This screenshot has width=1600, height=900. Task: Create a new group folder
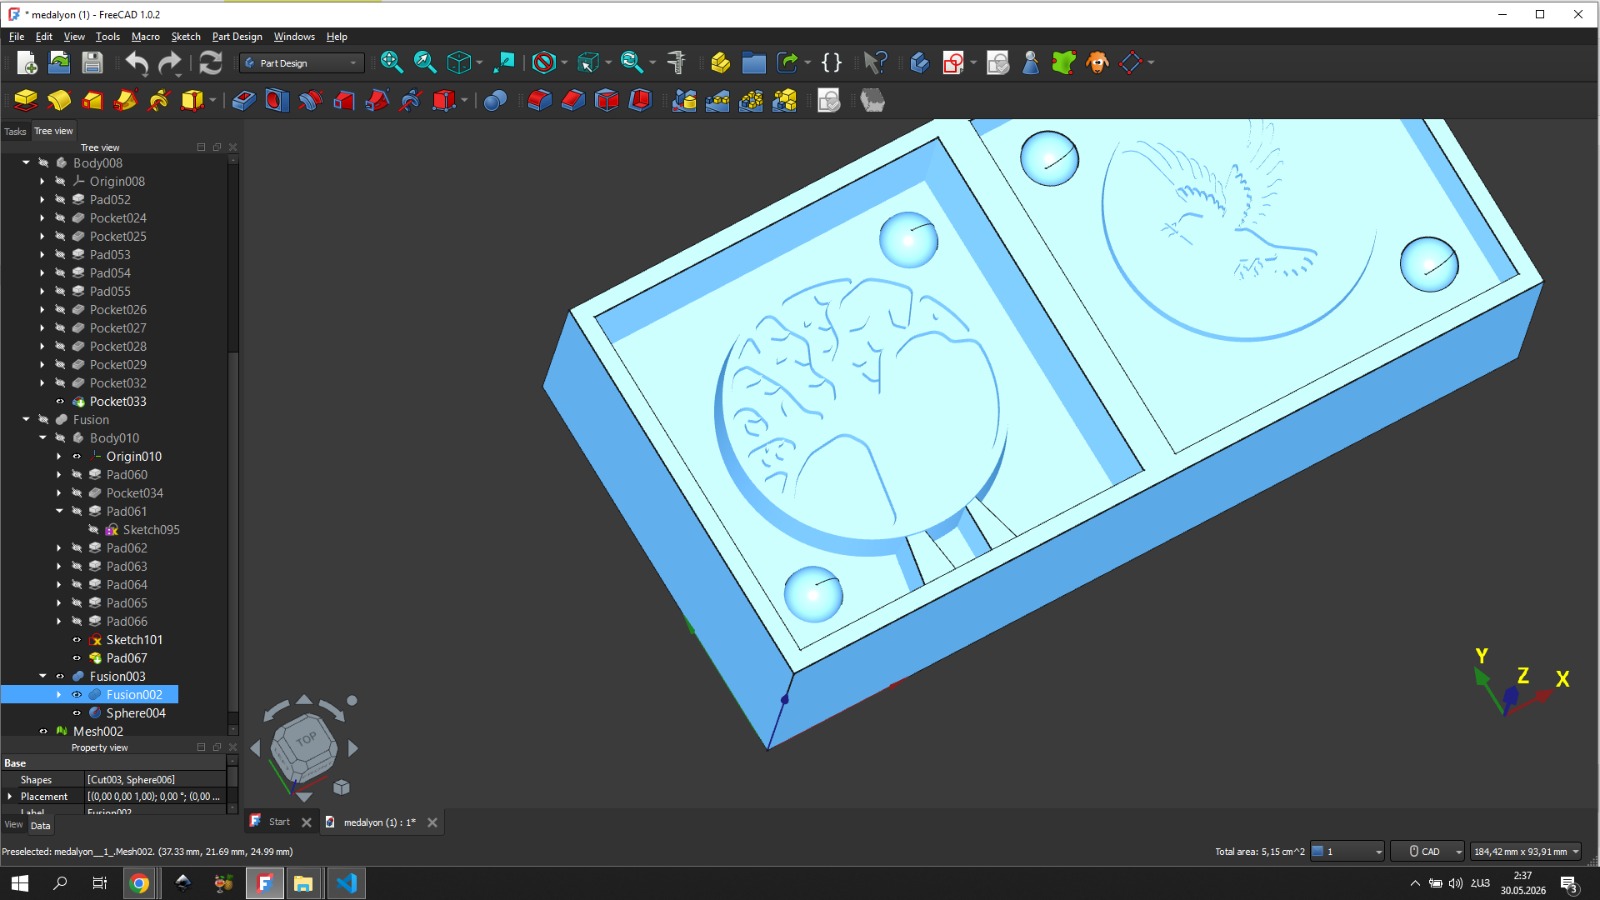pyautogui.click(x=754, y=63)
